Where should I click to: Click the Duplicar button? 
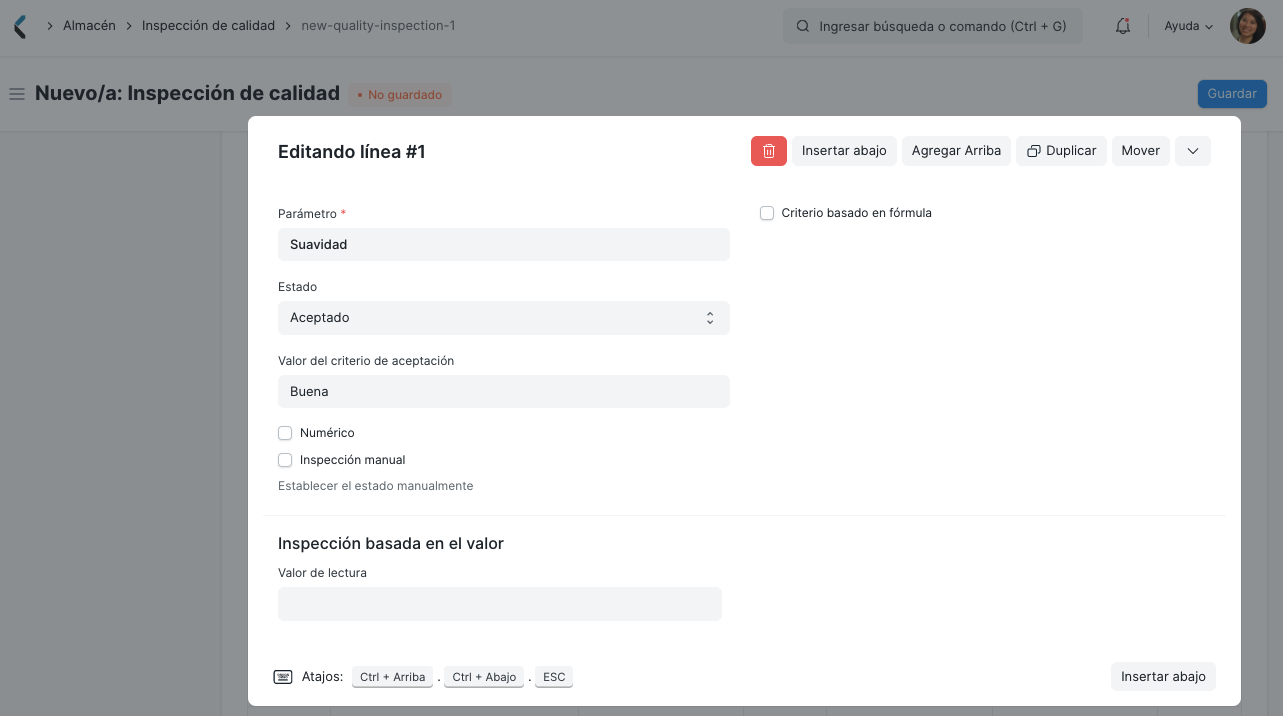pyautogui.click(x=1061, y=151)
